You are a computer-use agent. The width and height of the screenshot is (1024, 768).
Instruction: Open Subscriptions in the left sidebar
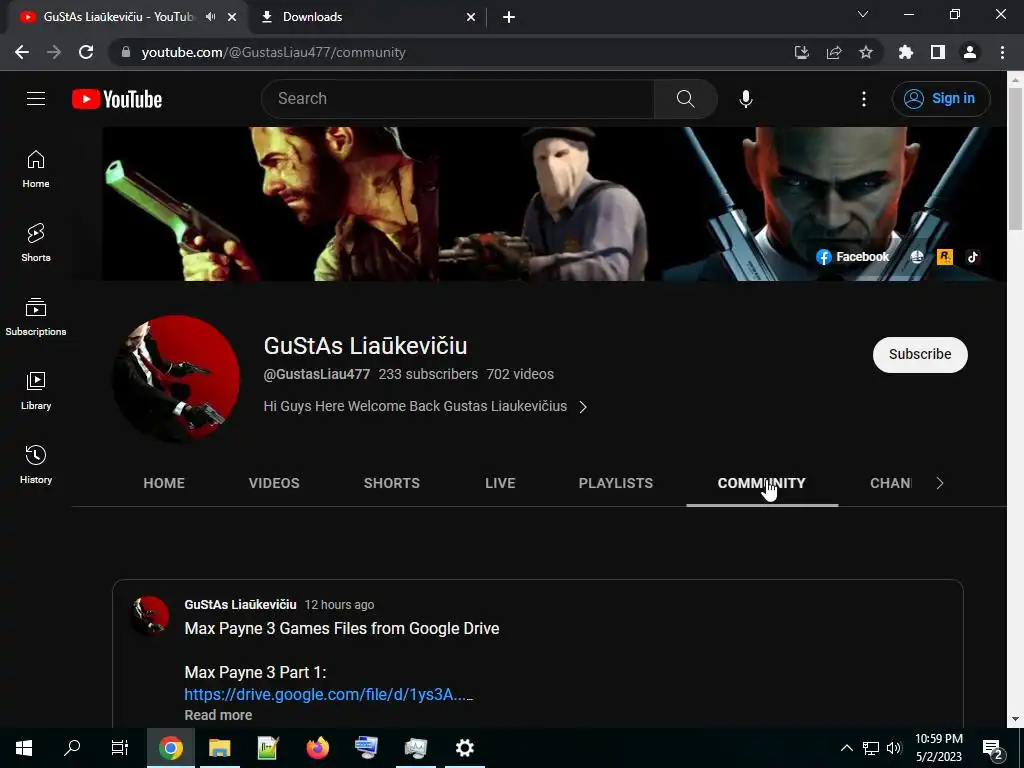tap(36, 317)
